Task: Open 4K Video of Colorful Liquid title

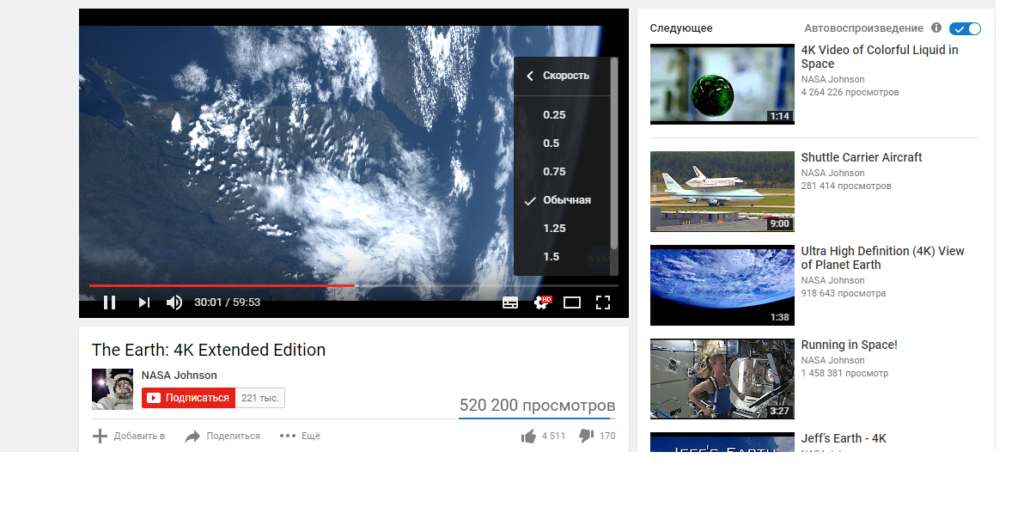Action: click(880, 57)
